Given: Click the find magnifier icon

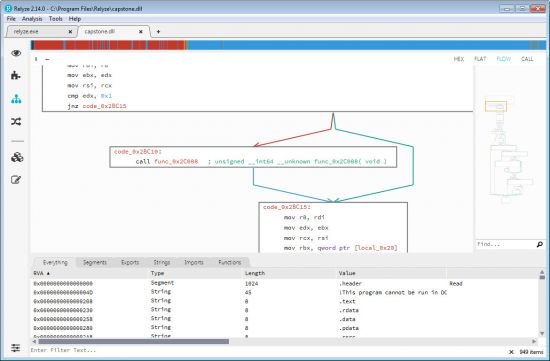Looking at the screenshot, I should (x=539, y=244).
